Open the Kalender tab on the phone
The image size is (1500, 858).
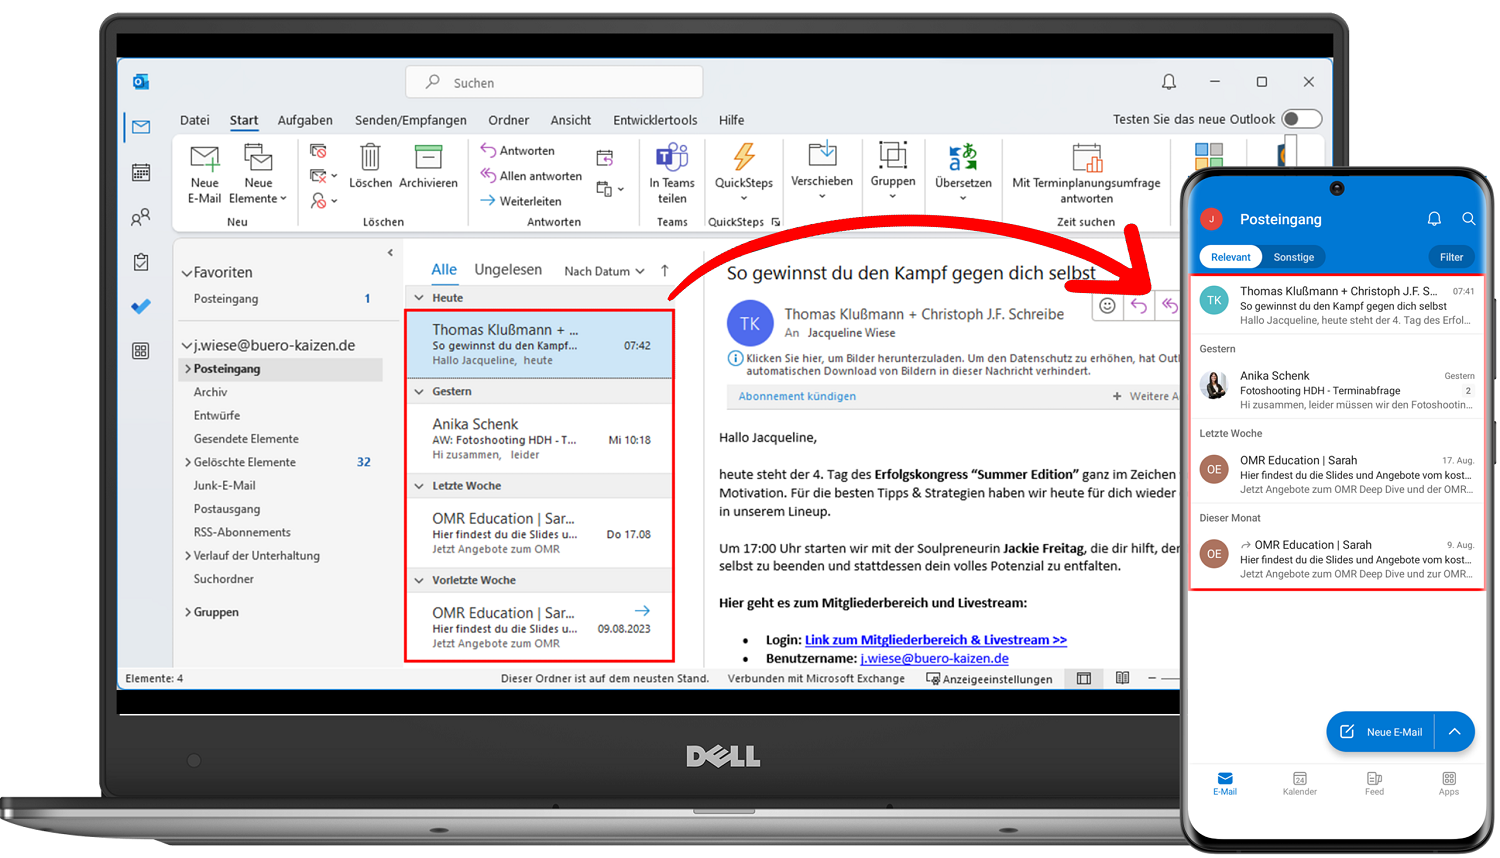click(x=1299, y=784)
